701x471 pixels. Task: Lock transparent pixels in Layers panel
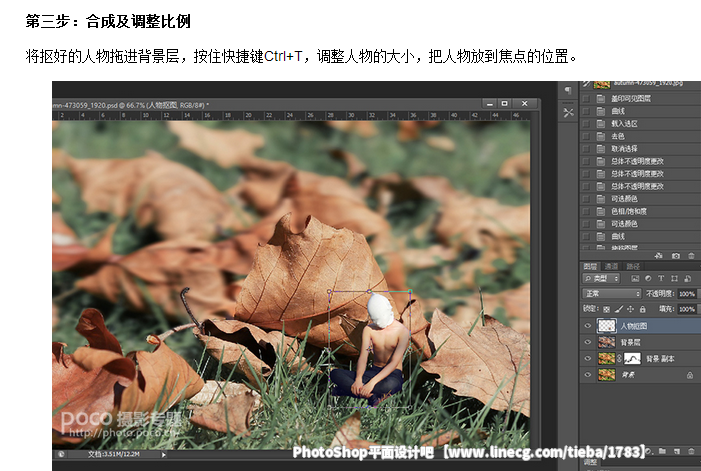pos(606,309)
